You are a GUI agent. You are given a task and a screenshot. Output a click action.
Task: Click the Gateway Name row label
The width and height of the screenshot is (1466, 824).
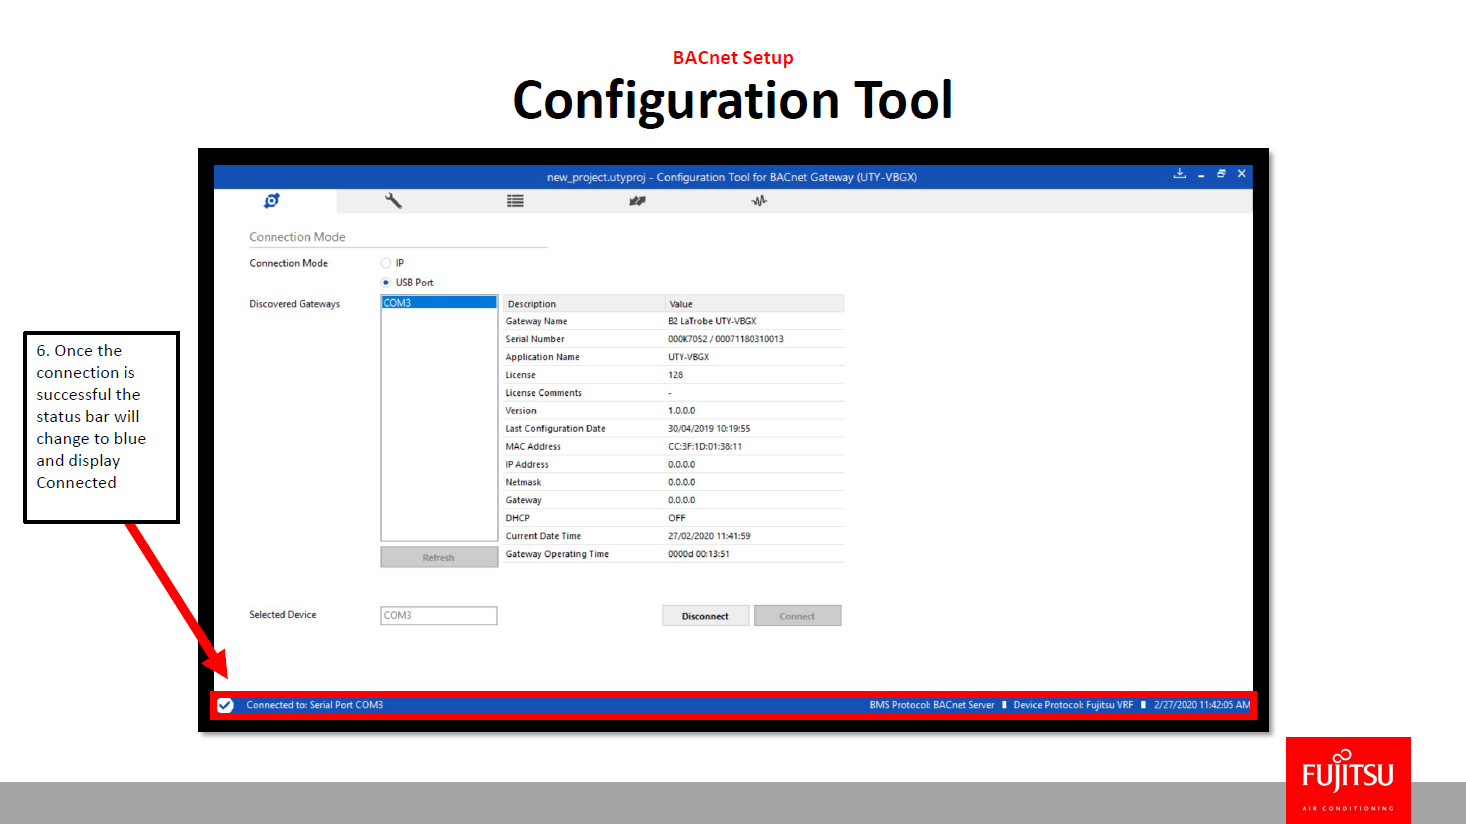click(536, 321)
